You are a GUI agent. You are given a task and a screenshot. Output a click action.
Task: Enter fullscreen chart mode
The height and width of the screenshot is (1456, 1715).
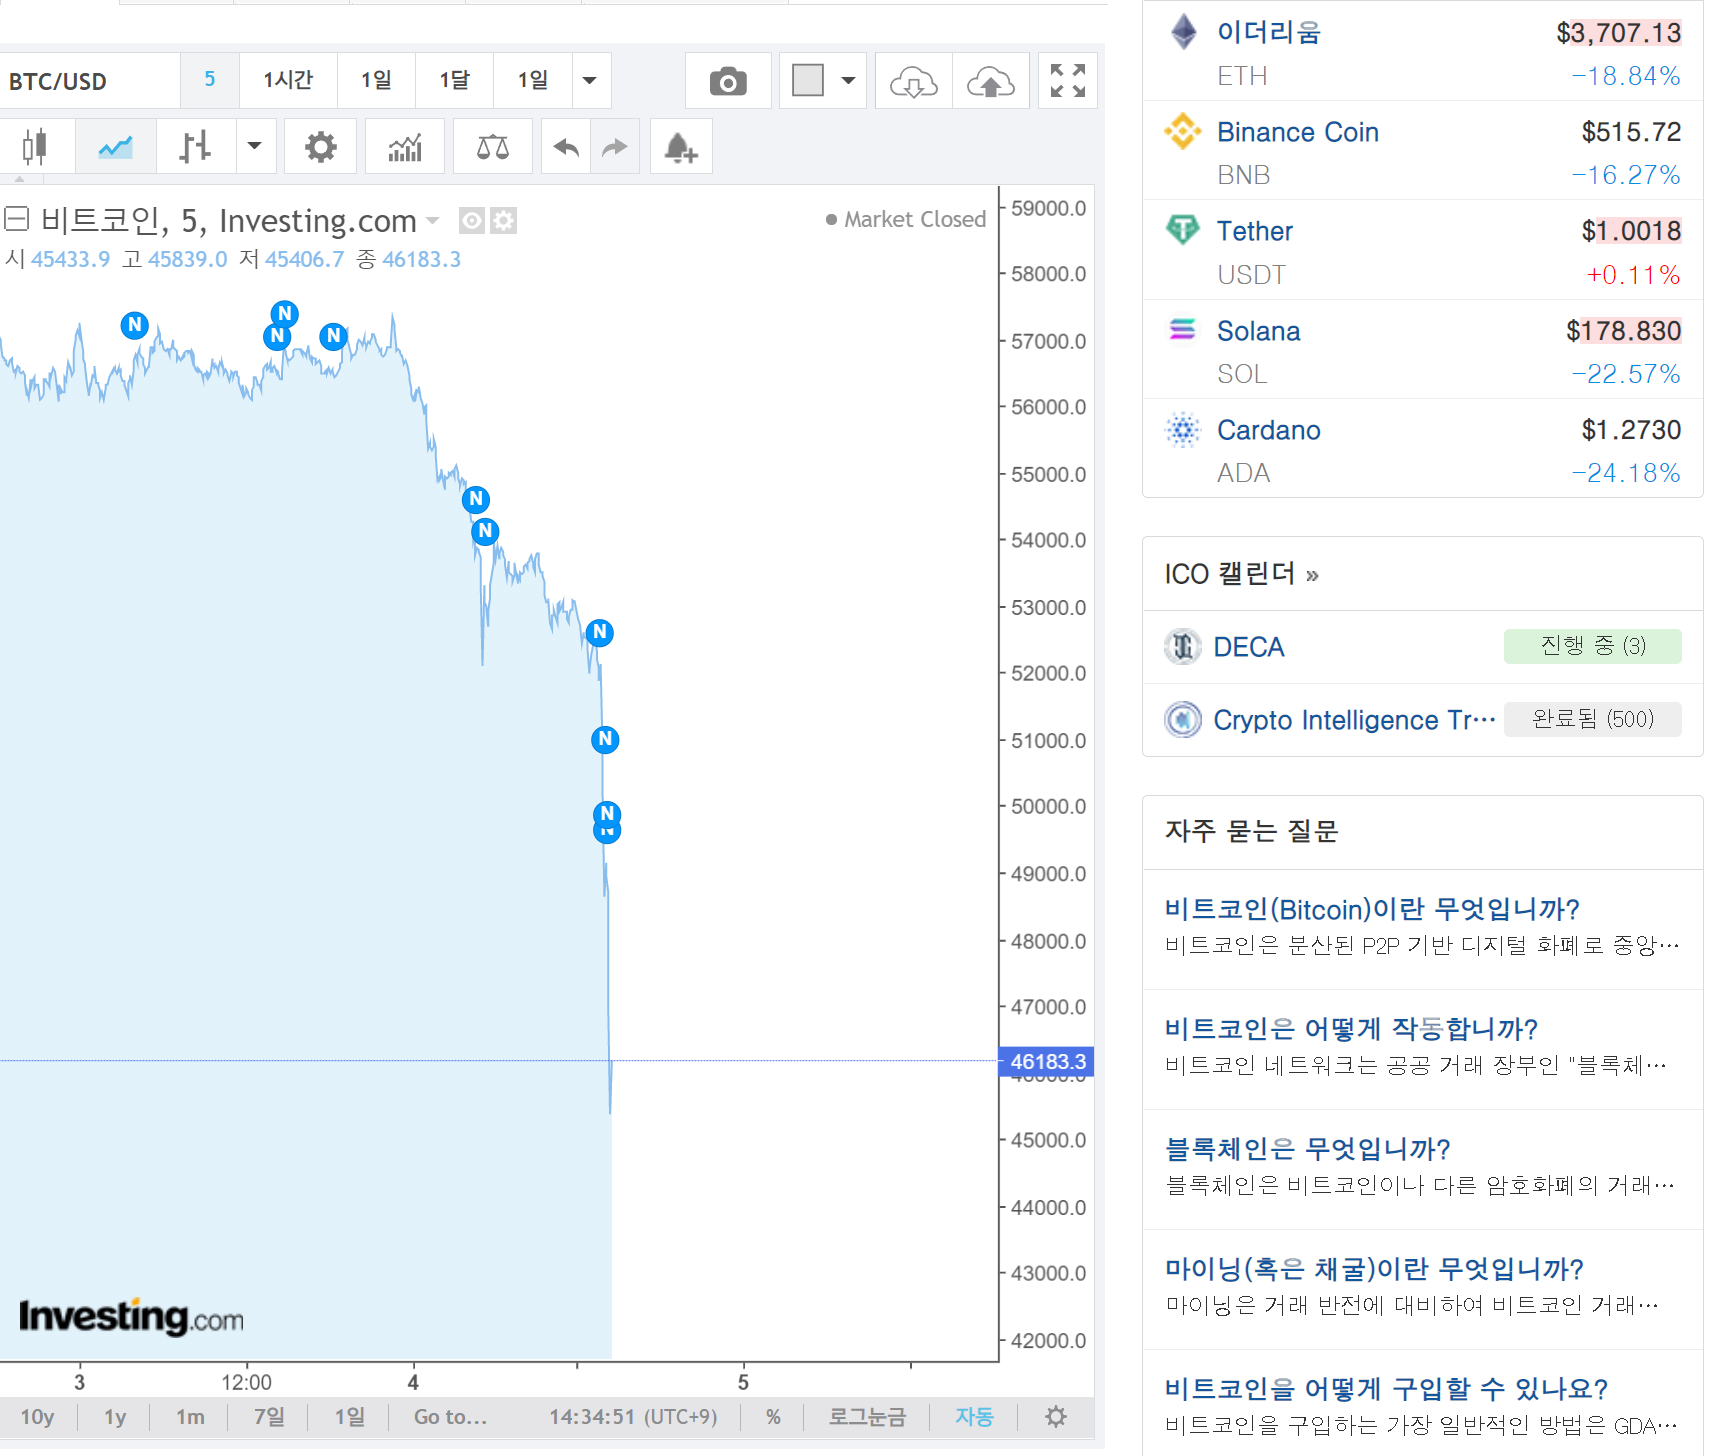pyautogui.click(x=1067, y=81)
